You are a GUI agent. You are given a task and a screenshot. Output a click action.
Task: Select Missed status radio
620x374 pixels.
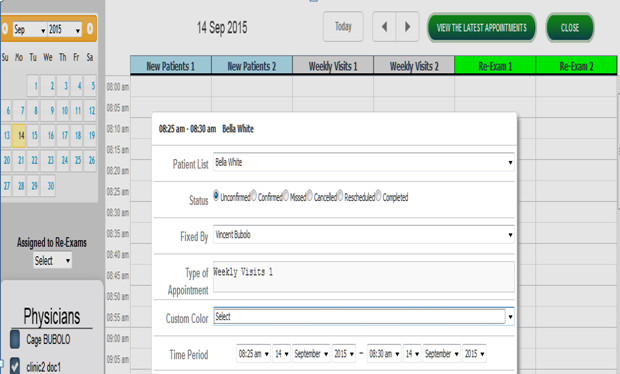tap(285, 195)
